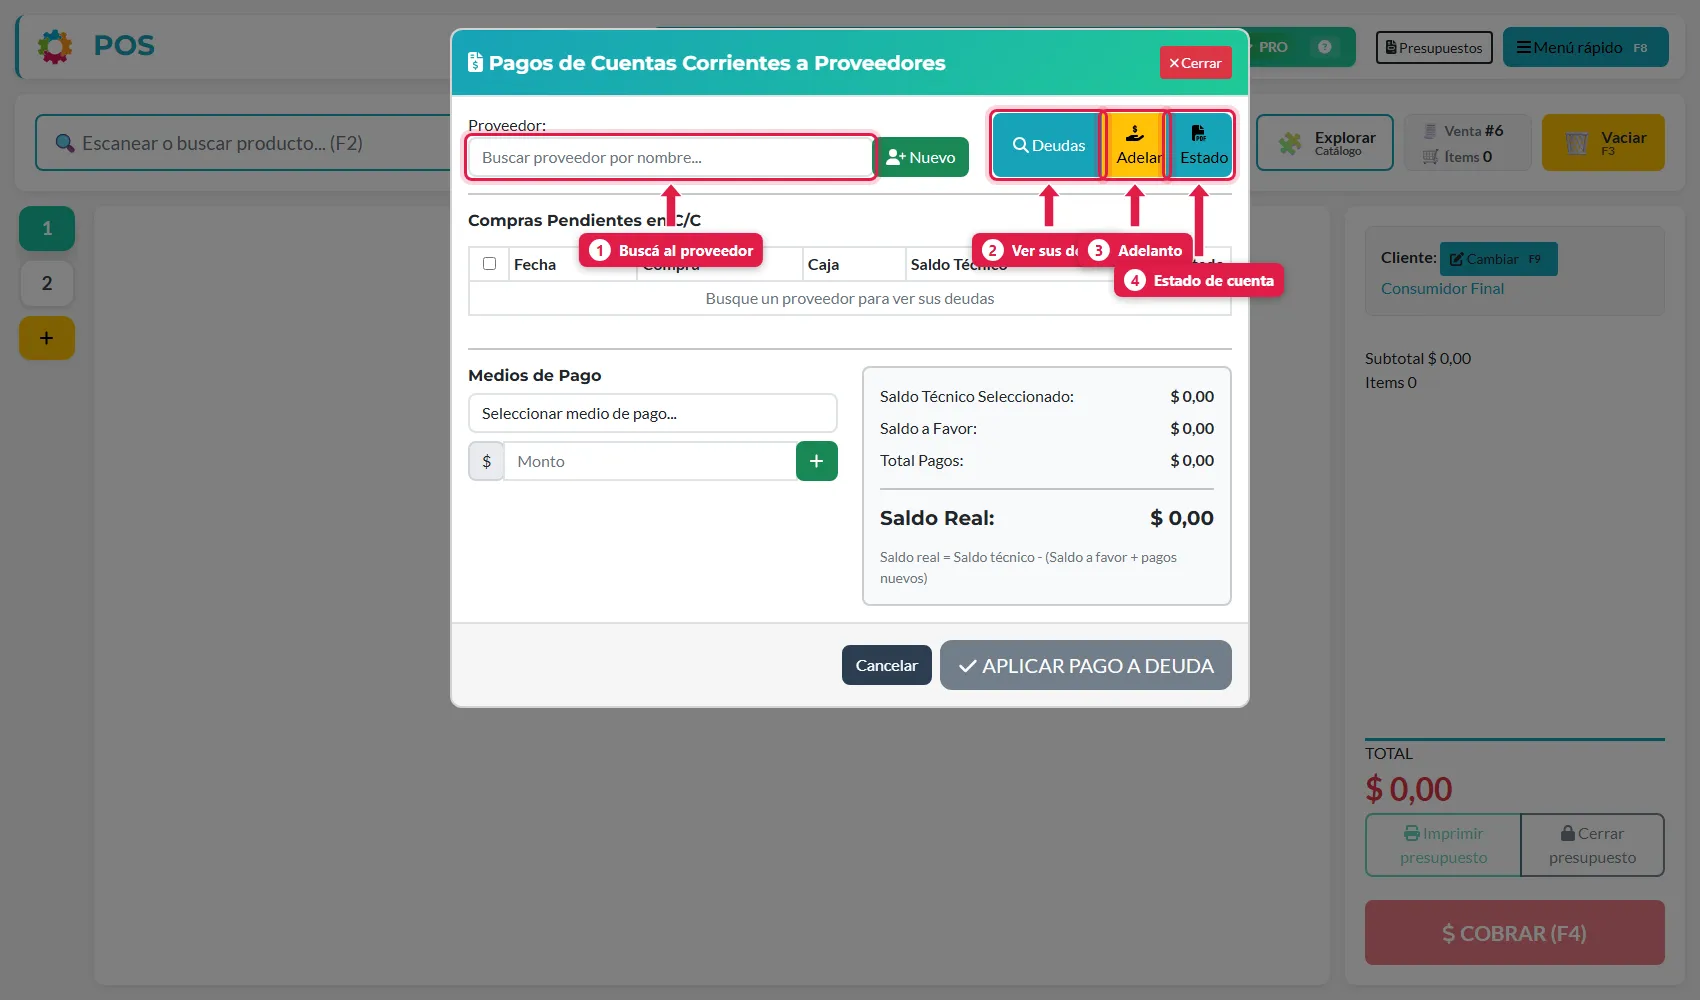Open the Estado de cuenta document button
Viewport: 1700px width, 1000px height.
[x=1200, y=145]
